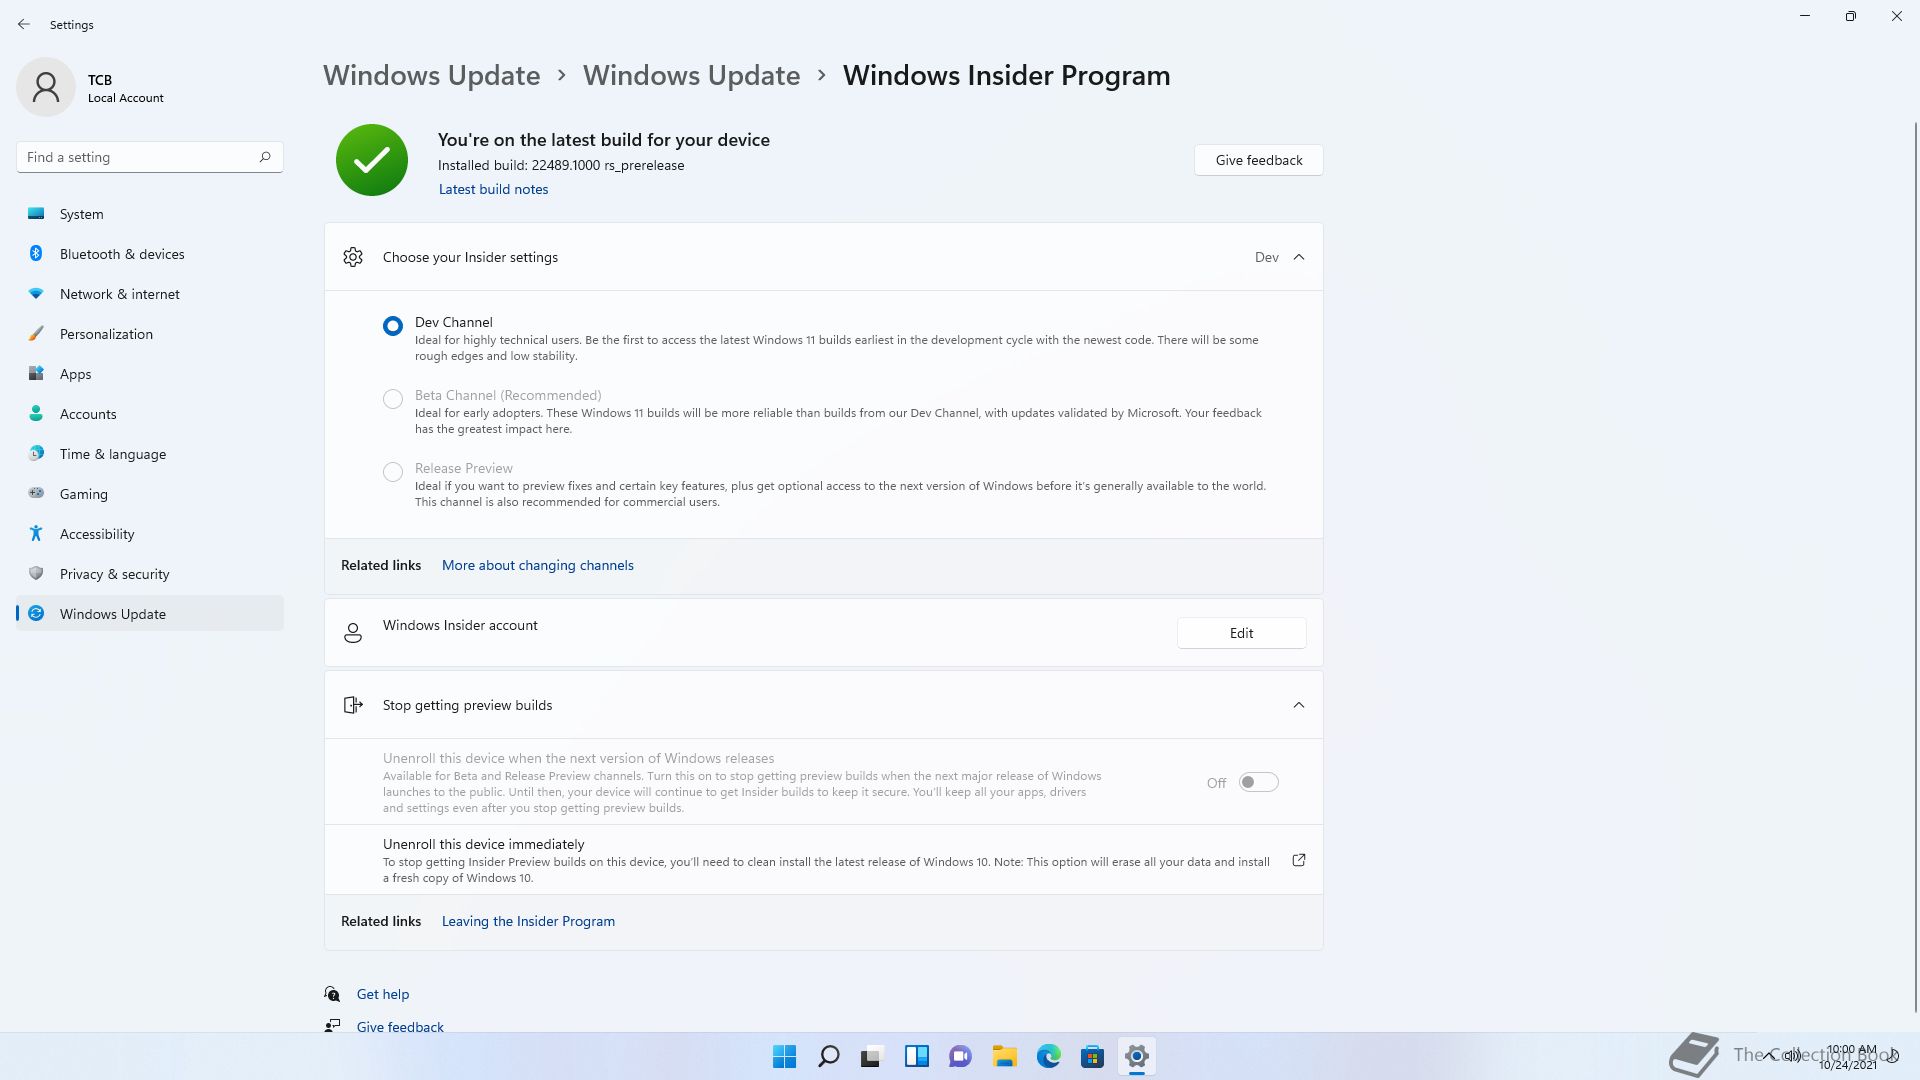This screenshot has height=1080, width=1920.
Task: Click the Windows Update sync icon
Action: 36,613
